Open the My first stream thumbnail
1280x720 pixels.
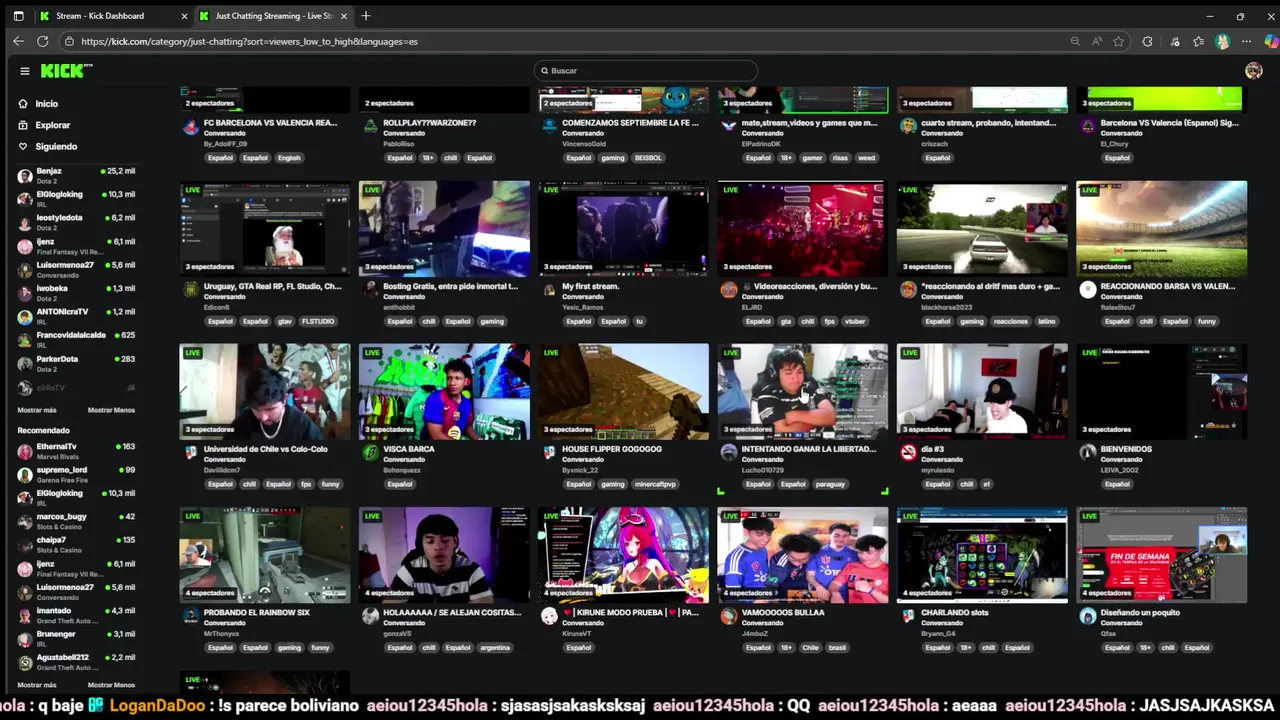coord(623,228)
